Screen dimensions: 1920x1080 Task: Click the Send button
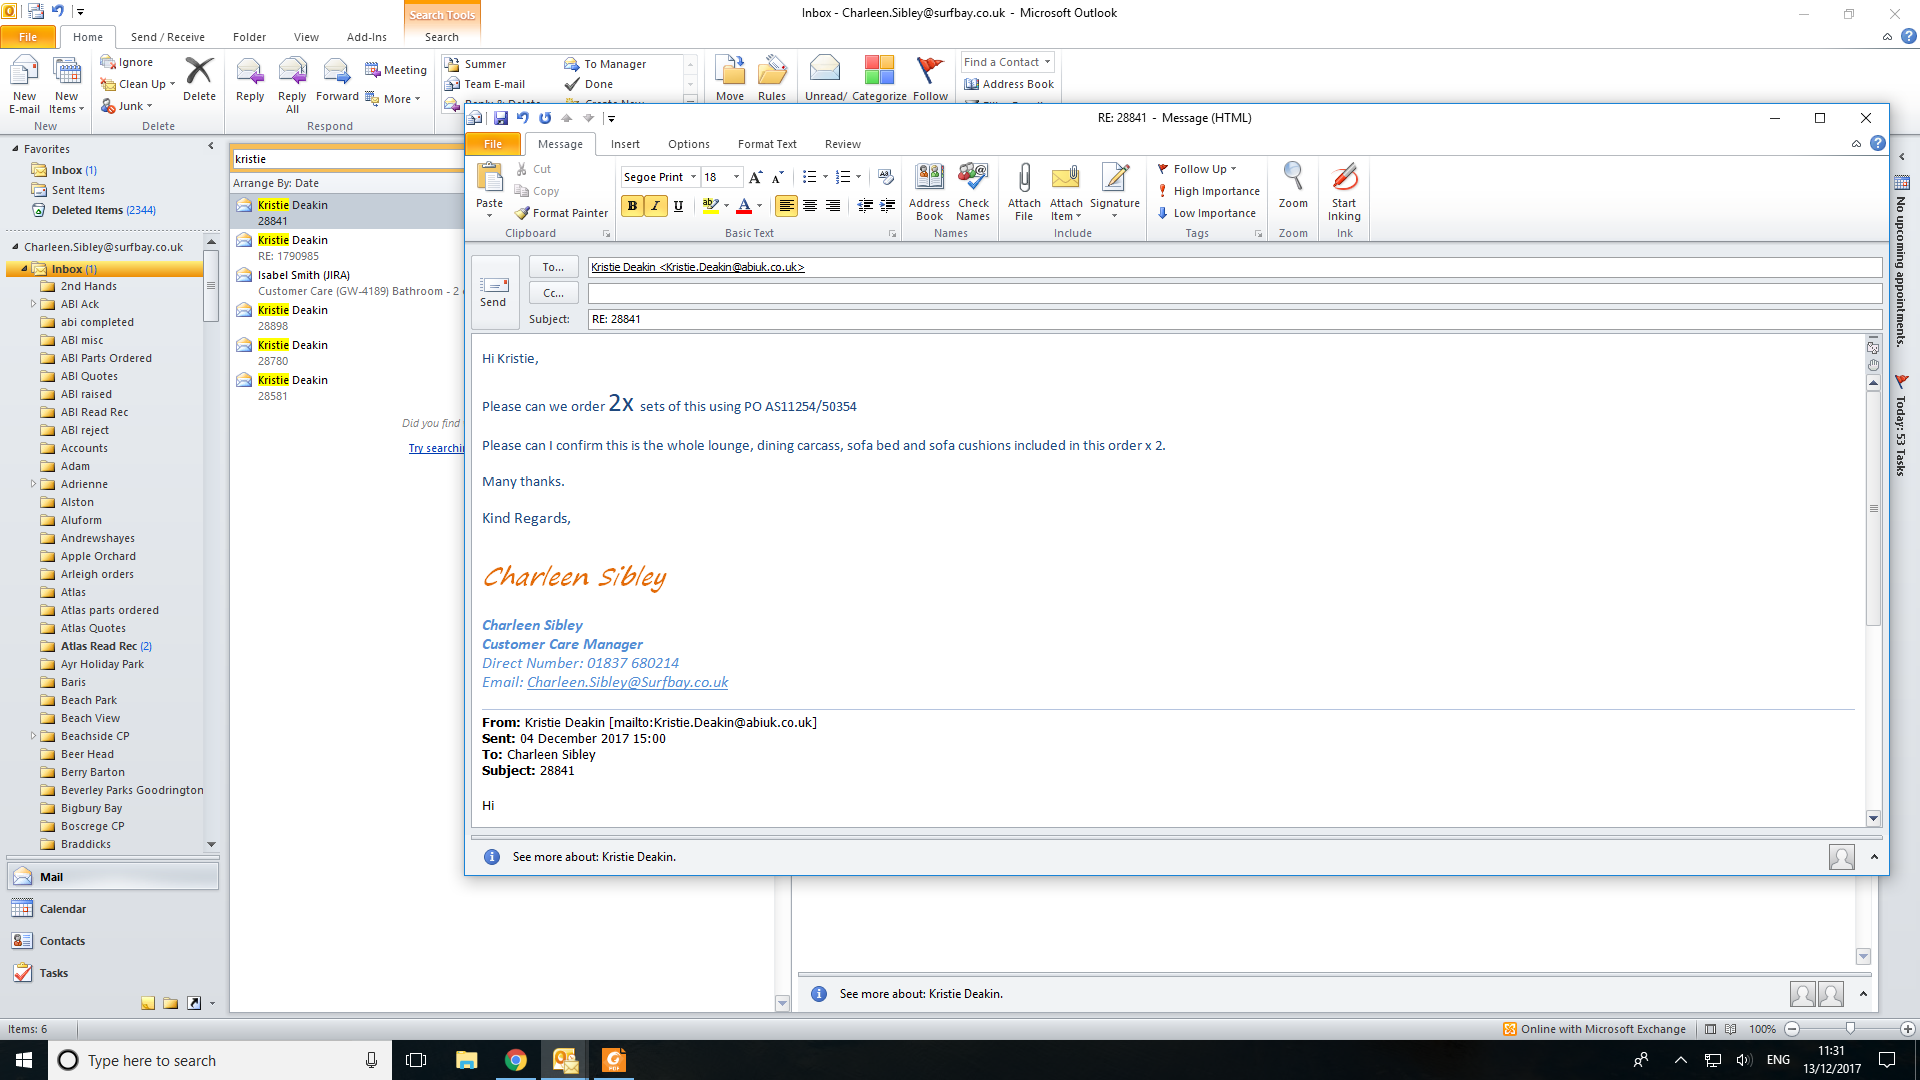pos(494,291)
